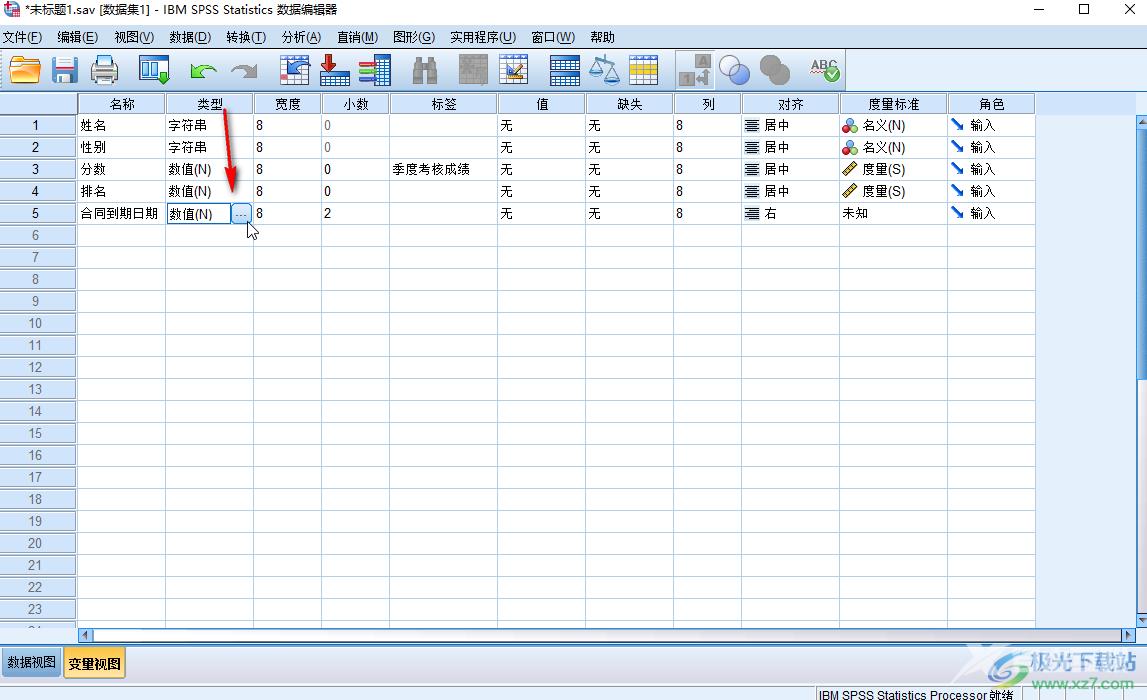Click the Split file icon
The image size is (1147, 700).
point(565,70)
